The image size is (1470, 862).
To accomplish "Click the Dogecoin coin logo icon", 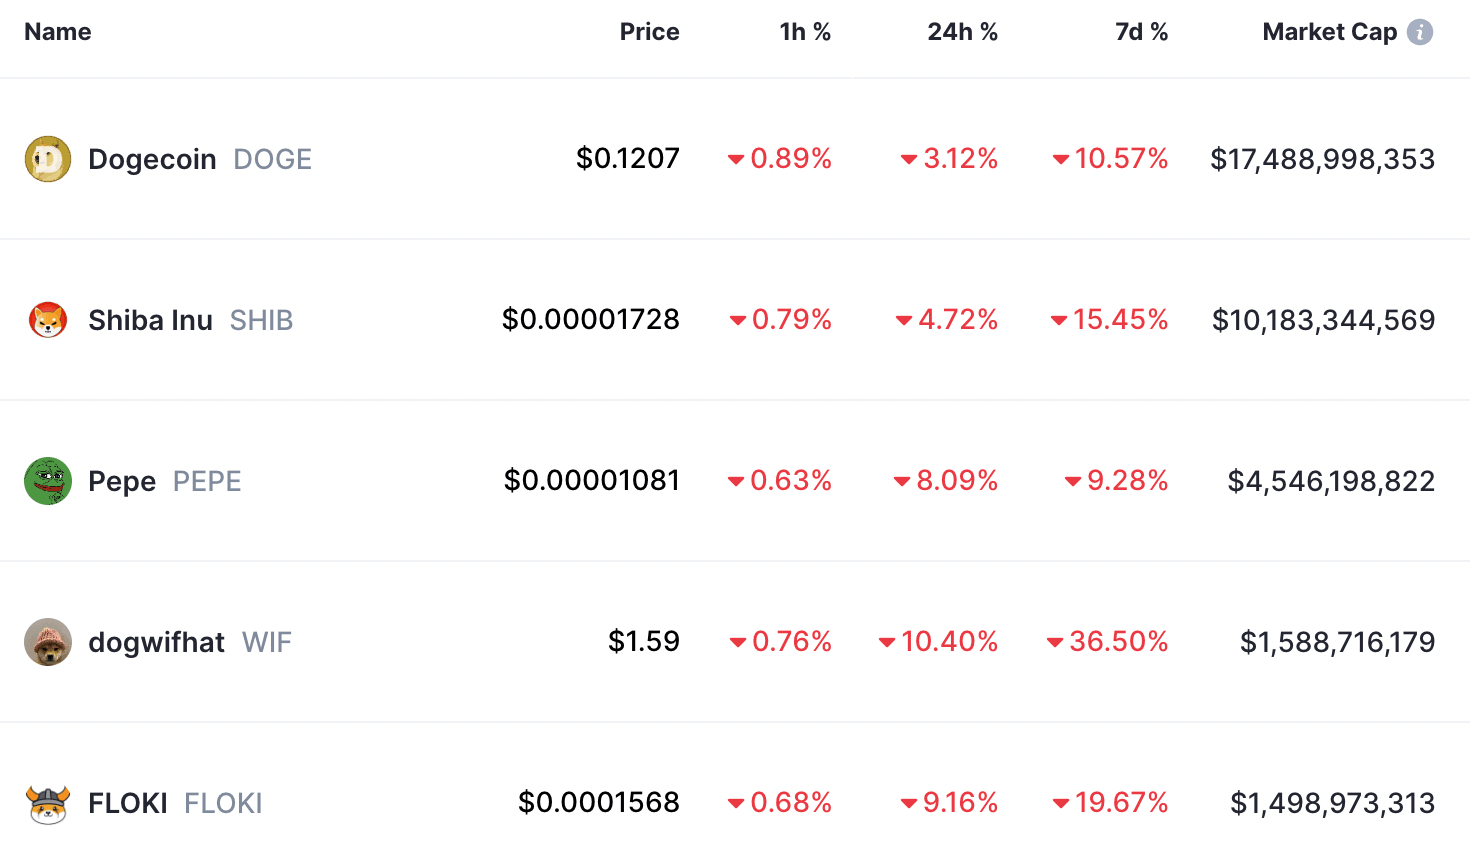I will [48, 159].
